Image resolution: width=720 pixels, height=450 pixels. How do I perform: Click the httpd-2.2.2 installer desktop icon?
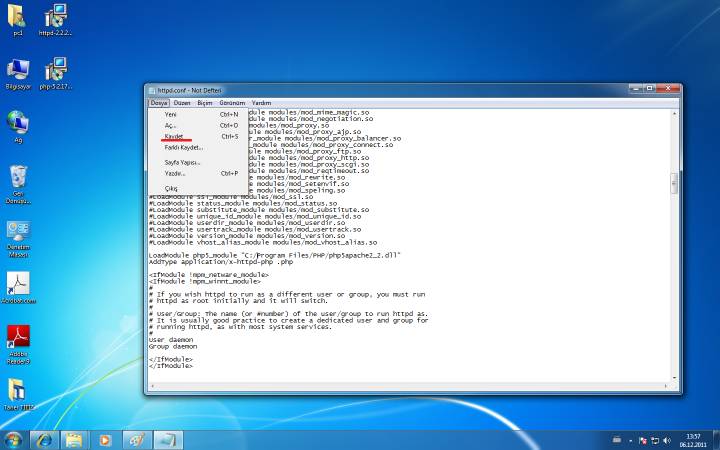[x=56, y=17]
